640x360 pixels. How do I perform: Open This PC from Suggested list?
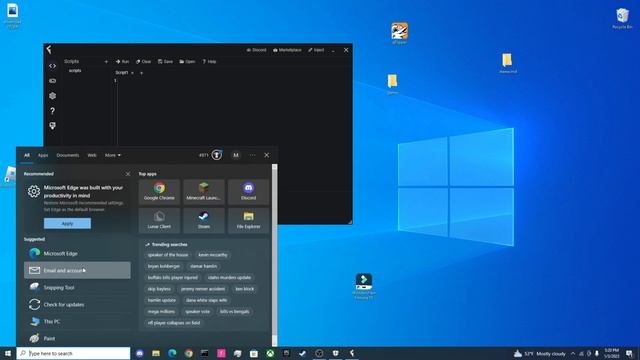point(77,322)
